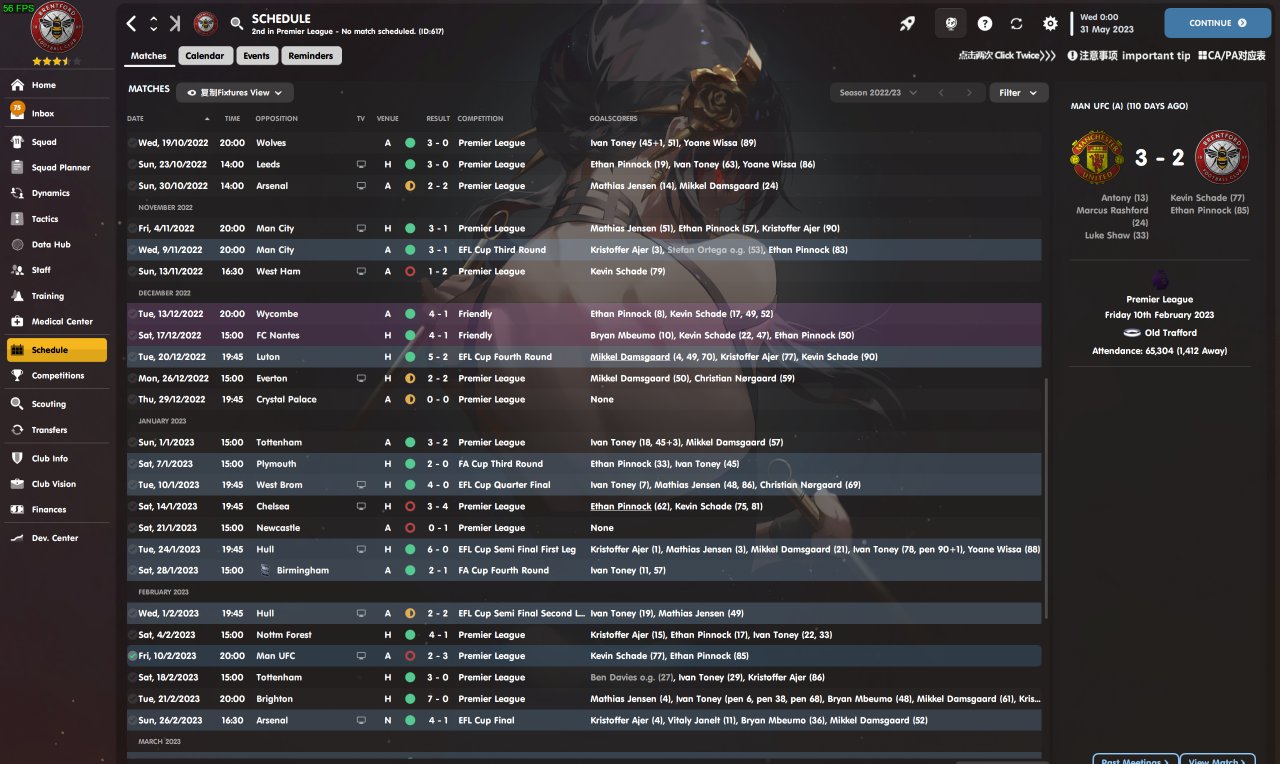Open Tactics in the sidebar

coord(45,219)
